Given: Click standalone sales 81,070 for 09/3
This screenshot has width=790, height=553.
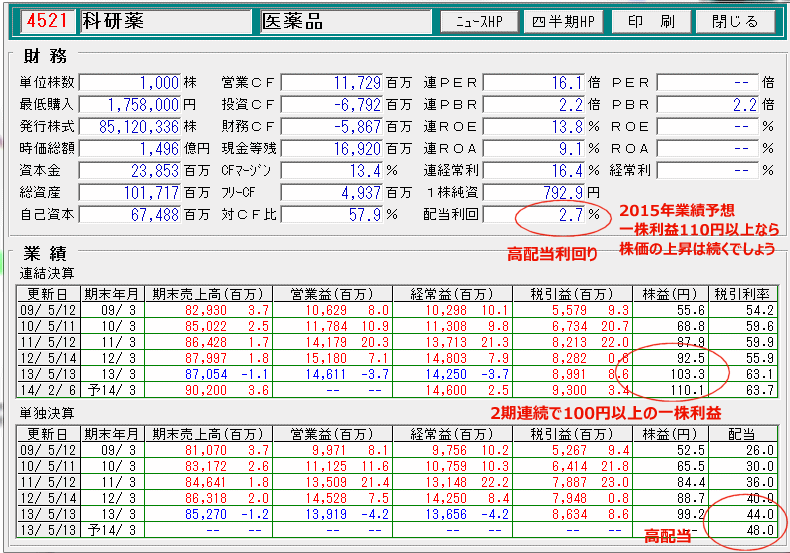Looking at the screenshot, I should click(x=206, y=450).
